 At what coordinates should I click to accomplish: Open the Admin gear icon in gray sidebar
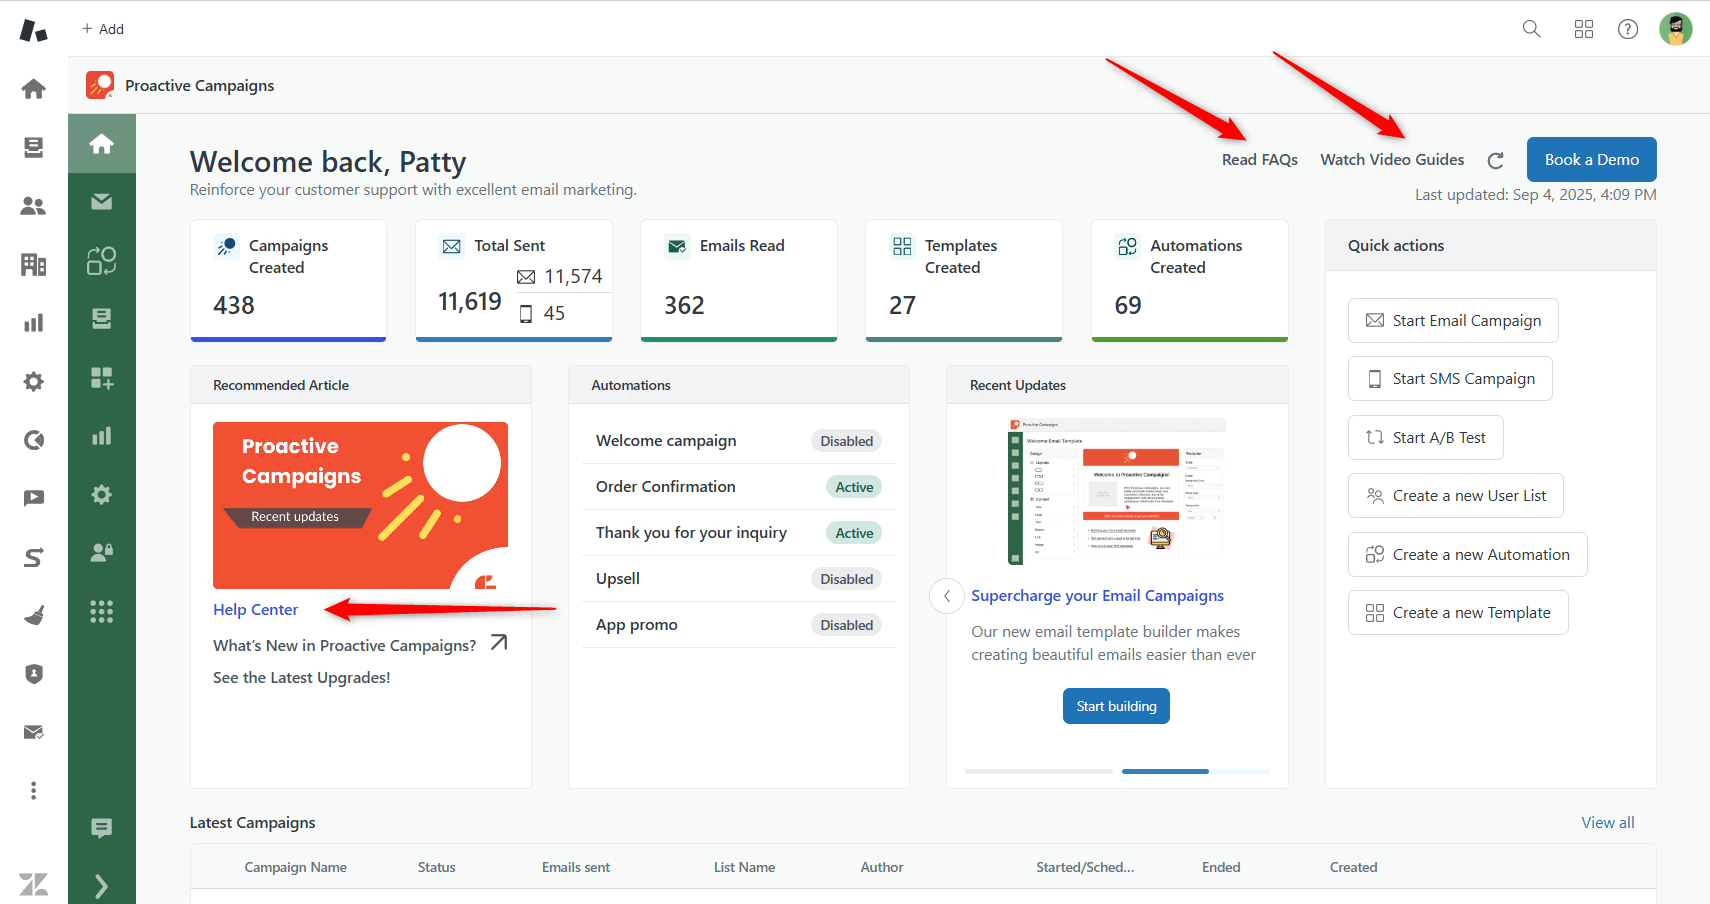click(x=34, y=381)
